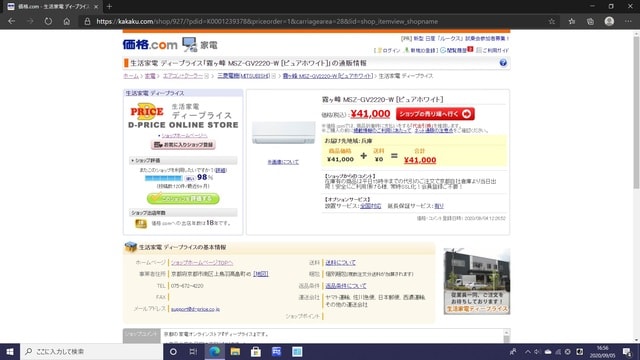Click 返品条件について link

click(346, 286)
